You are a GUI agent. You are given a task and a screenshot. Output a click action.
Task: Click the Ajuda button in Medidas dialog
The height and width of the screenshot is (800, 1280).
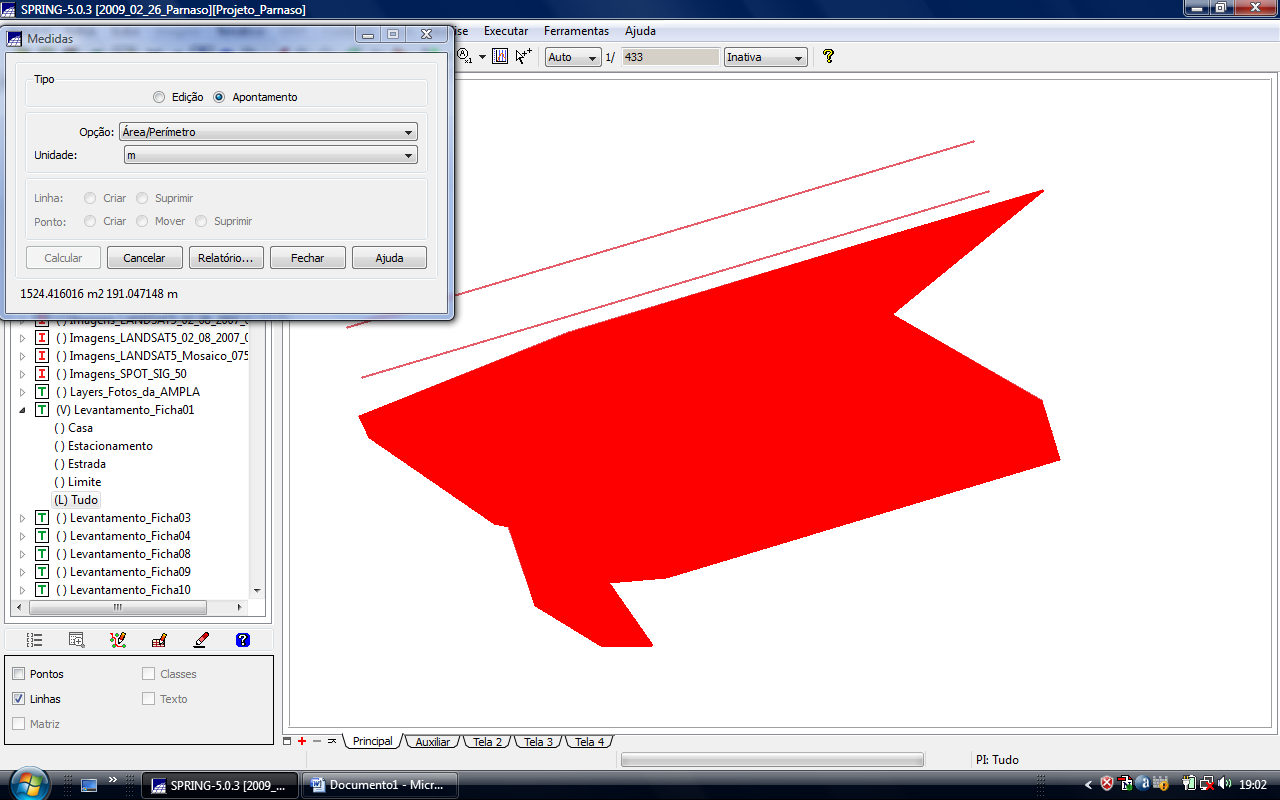pos(389,258)
